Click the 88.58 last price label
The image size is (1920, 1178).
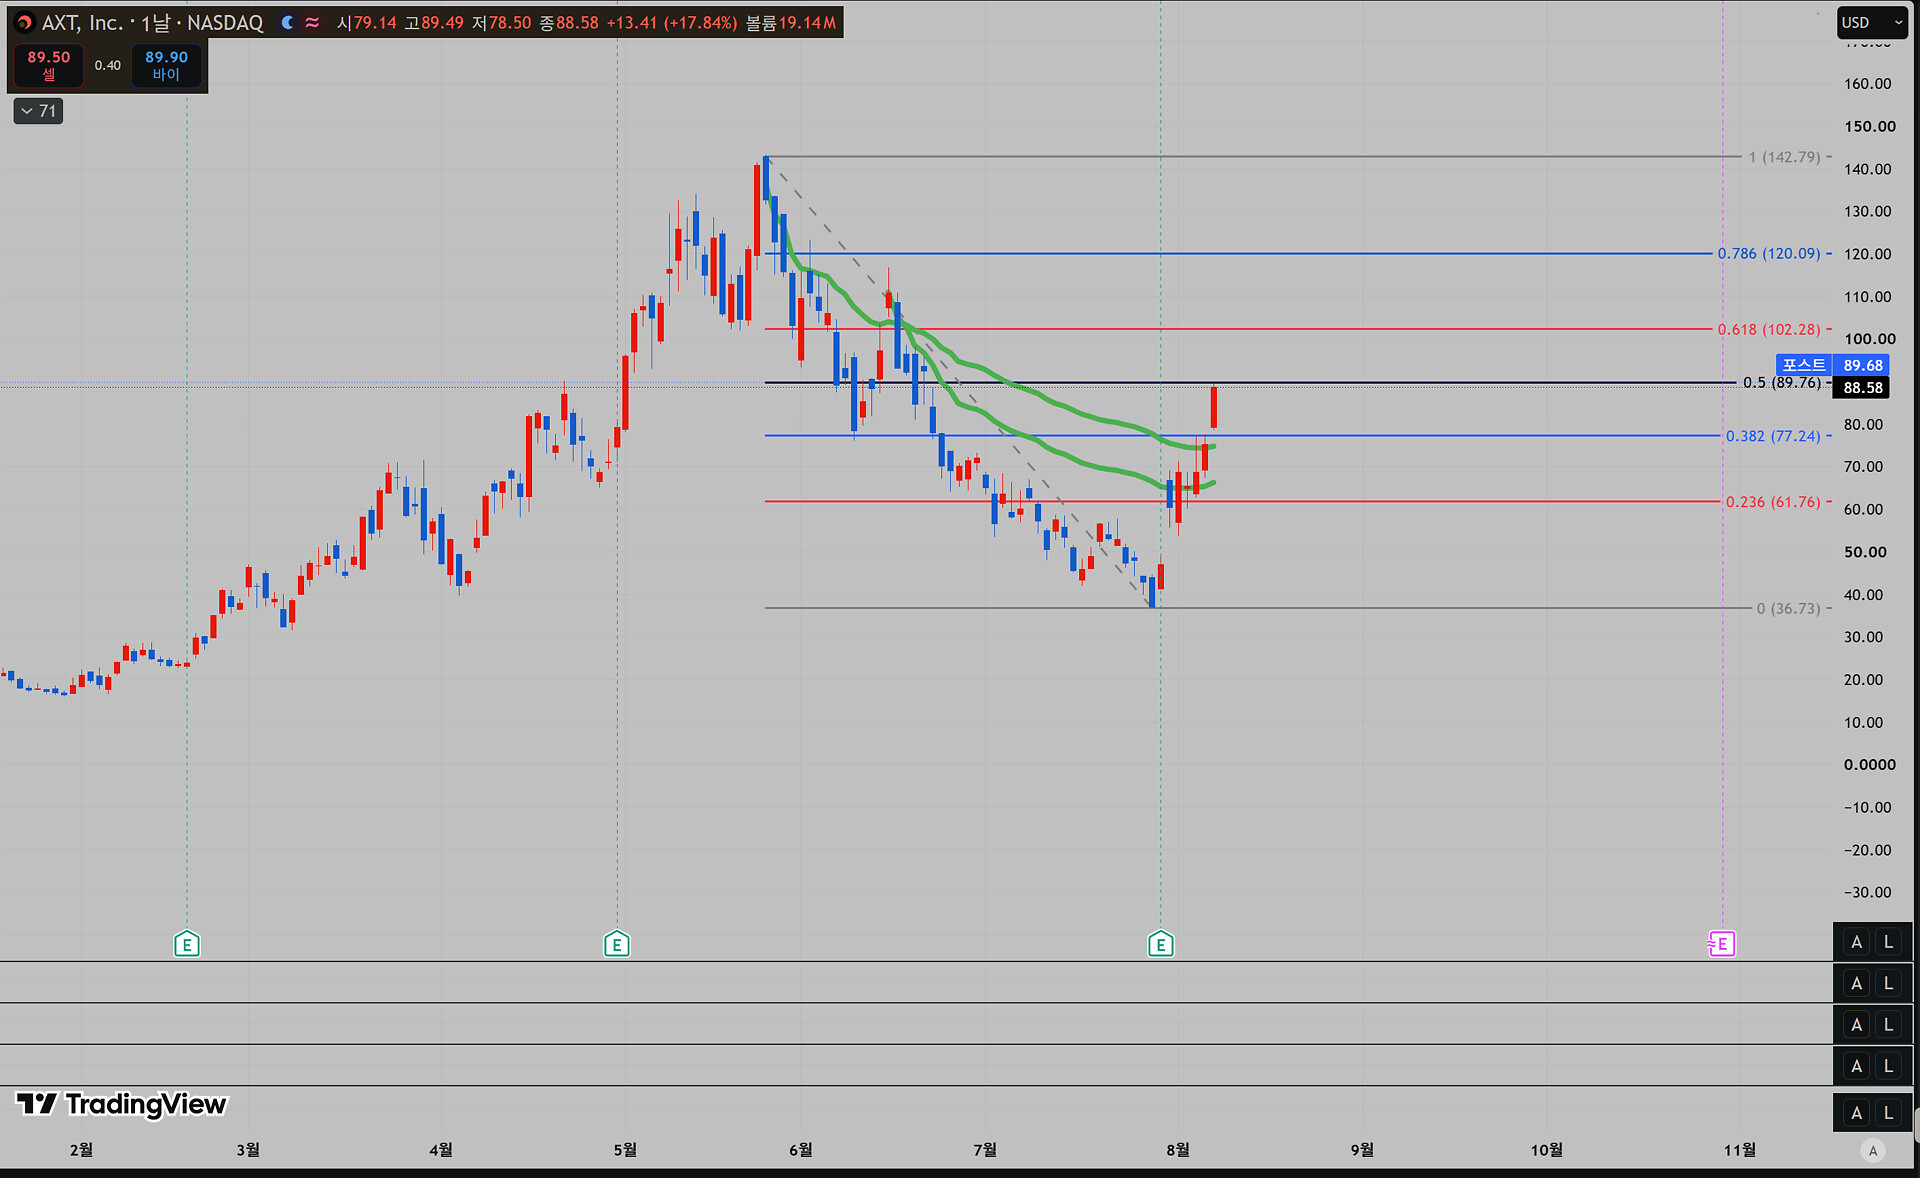tap(1862, 387)
